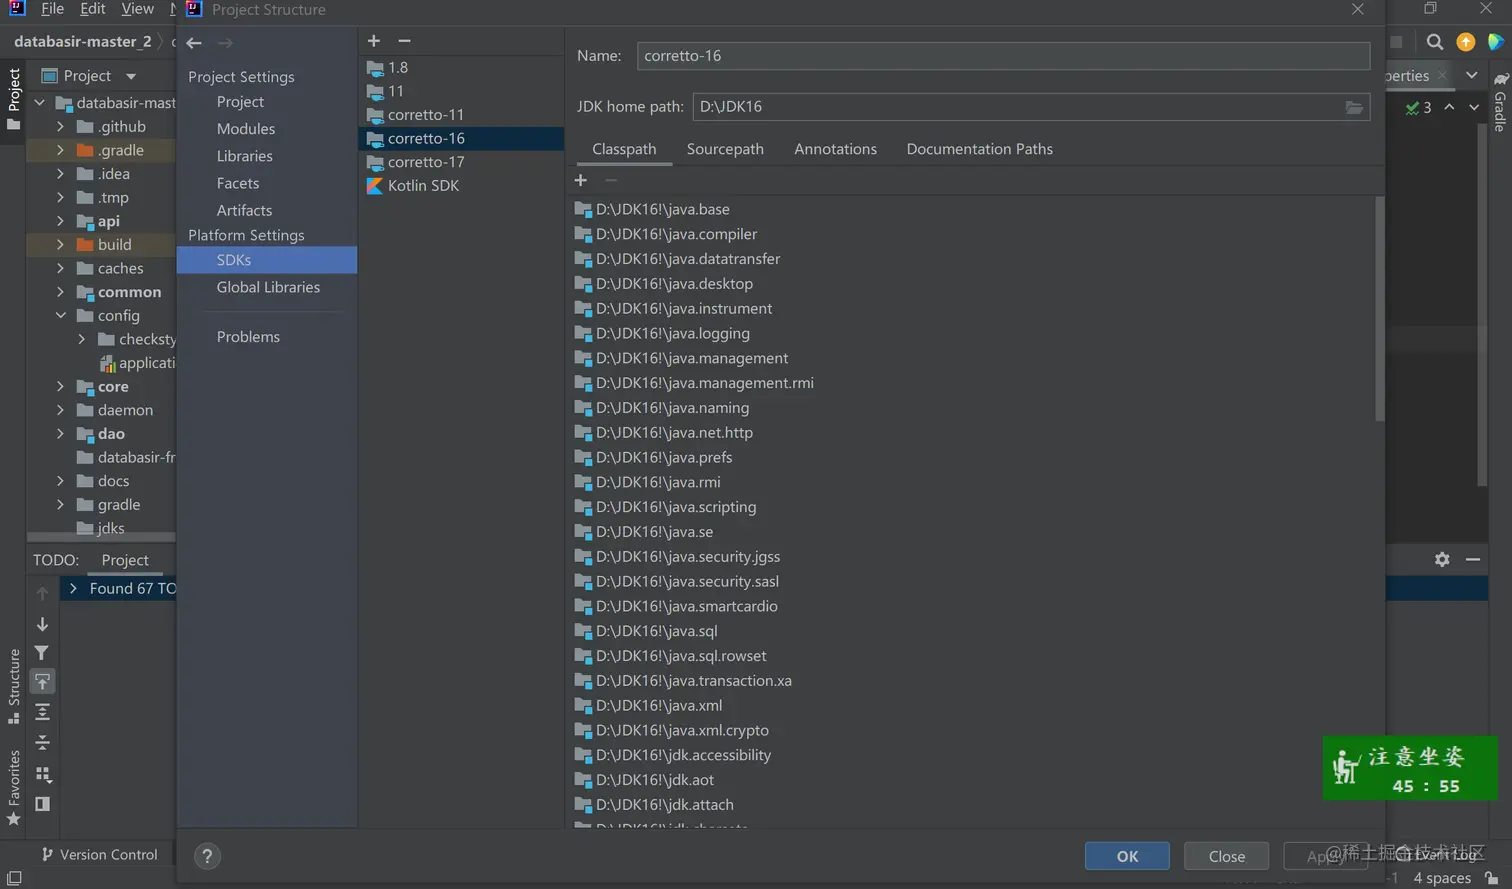Expand the api module folder

point(61,222)
